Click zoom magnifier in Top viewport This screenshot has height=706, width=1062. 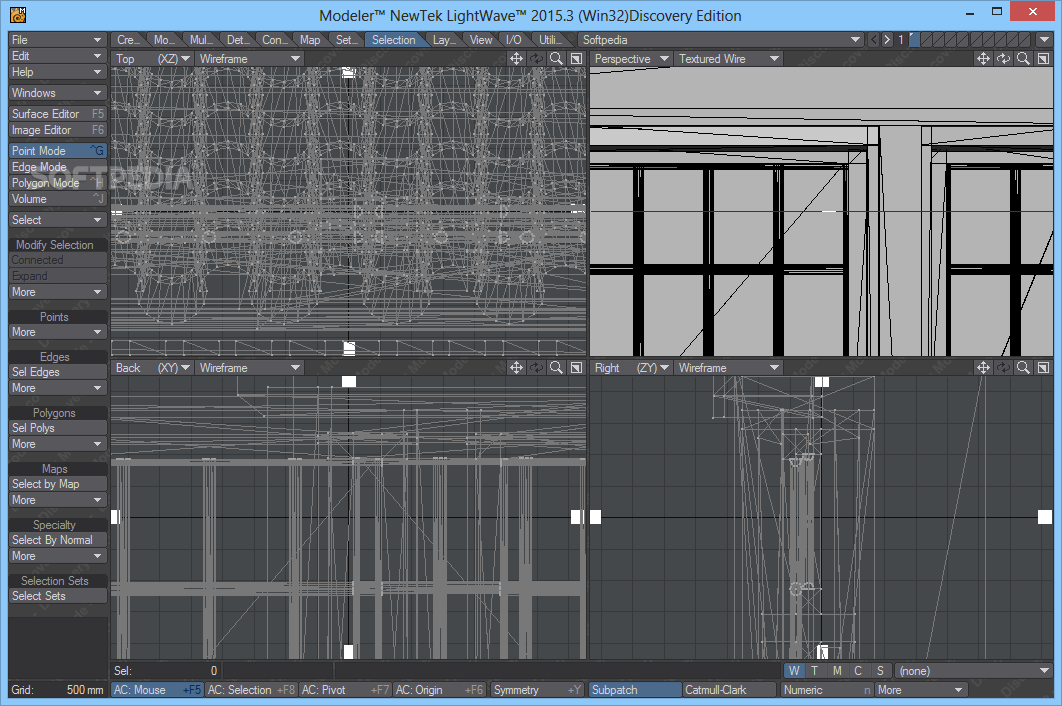point(556,59)
